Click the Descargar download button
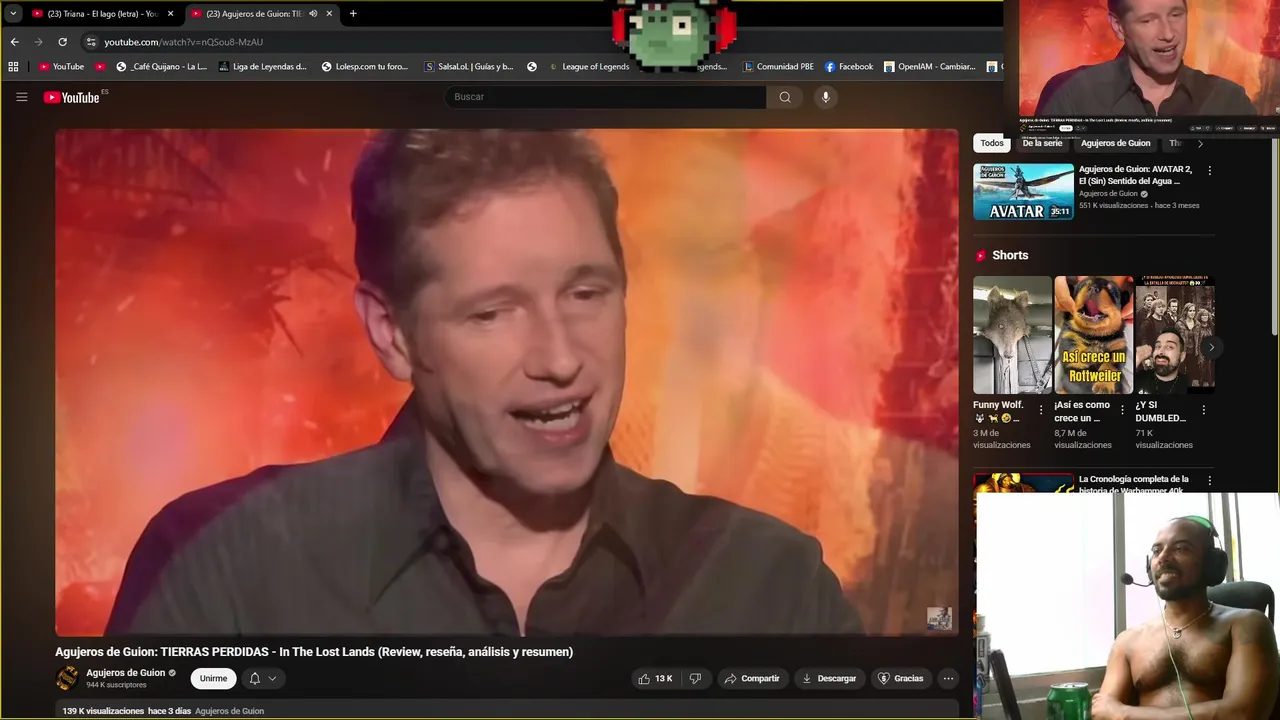Viewport: 1280px width, 720px height. point(829,678)
